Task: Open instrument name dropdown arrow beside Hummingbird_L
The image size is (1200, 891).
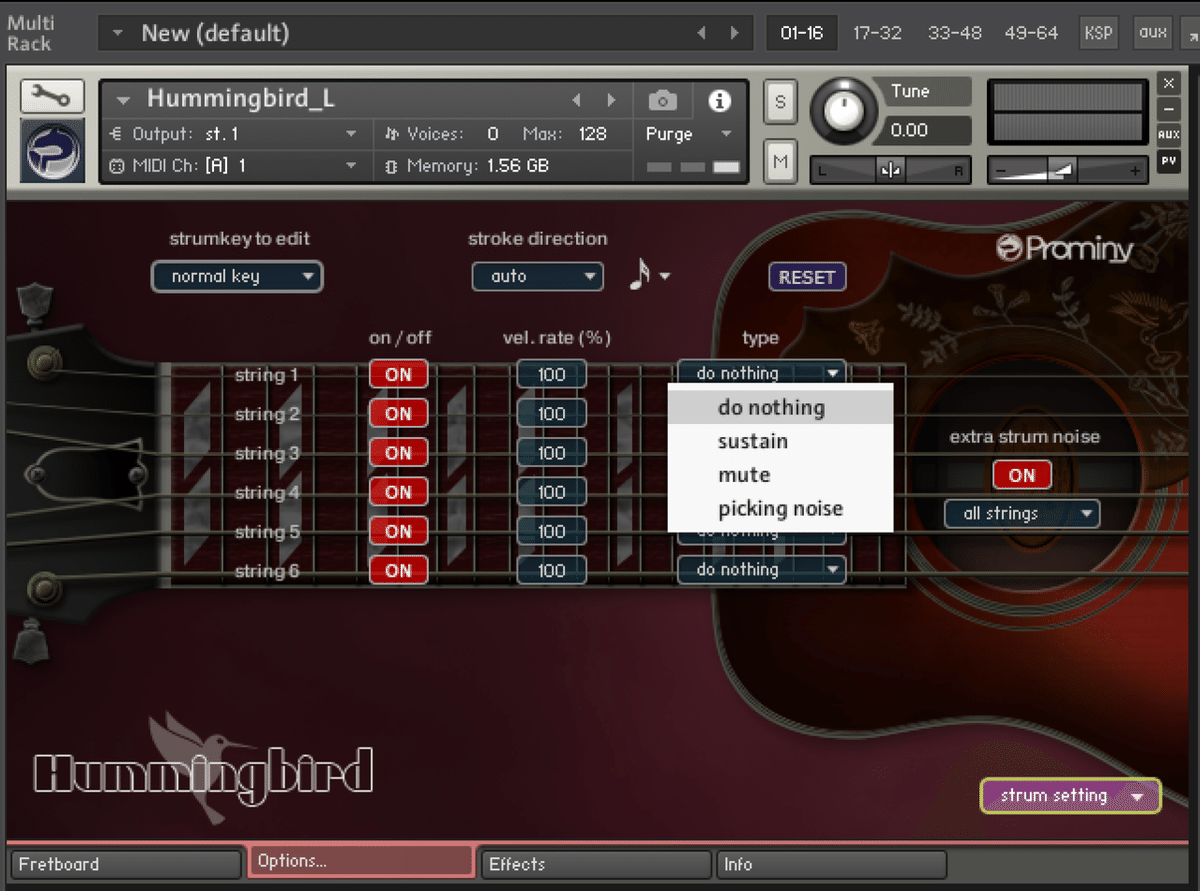Action: click(x=124, y=100)
